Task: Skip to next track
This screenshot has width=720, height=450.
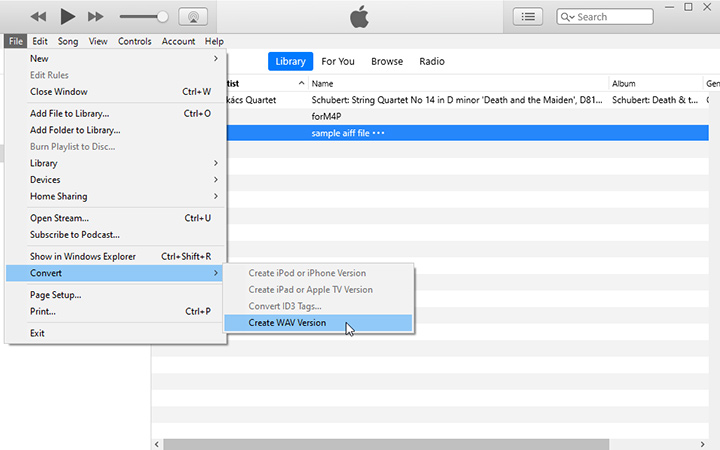Action: pos(96,17)
